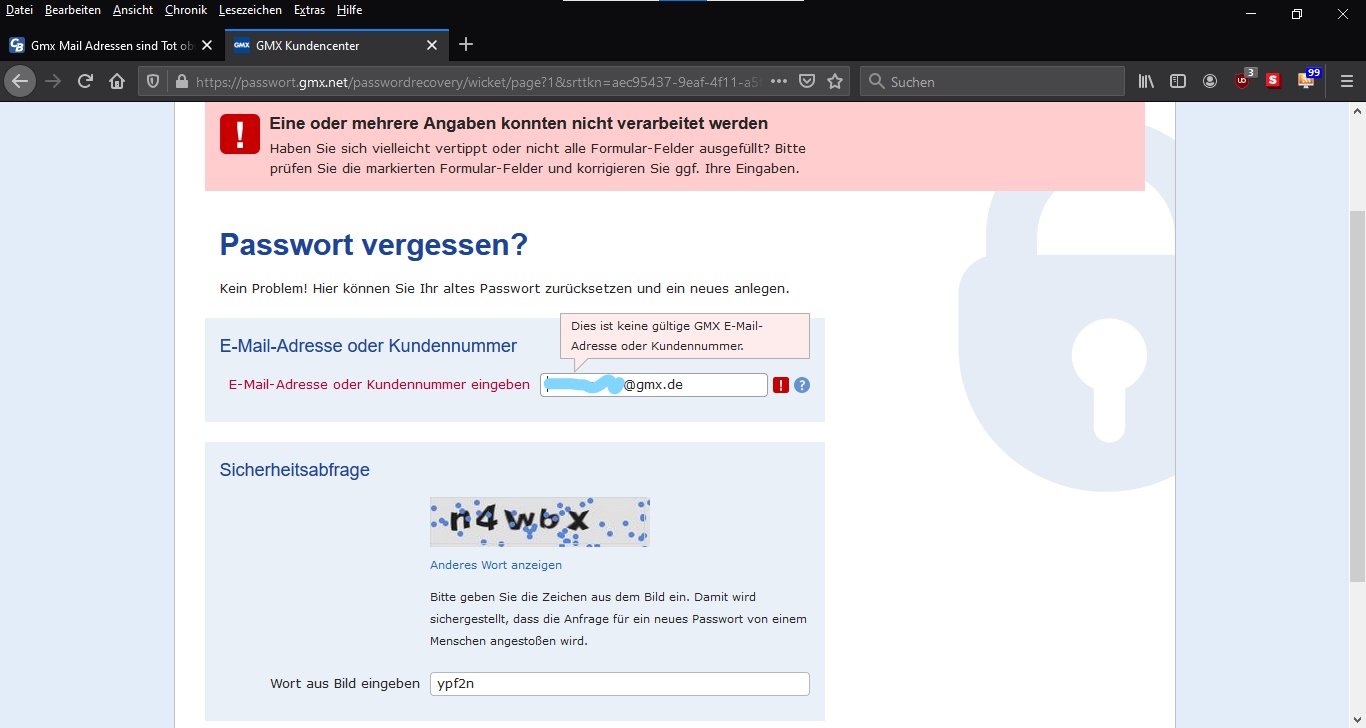Click the blue help question mark icon
The height and width of the screenshot is (728, 1366).
(802, 385)
